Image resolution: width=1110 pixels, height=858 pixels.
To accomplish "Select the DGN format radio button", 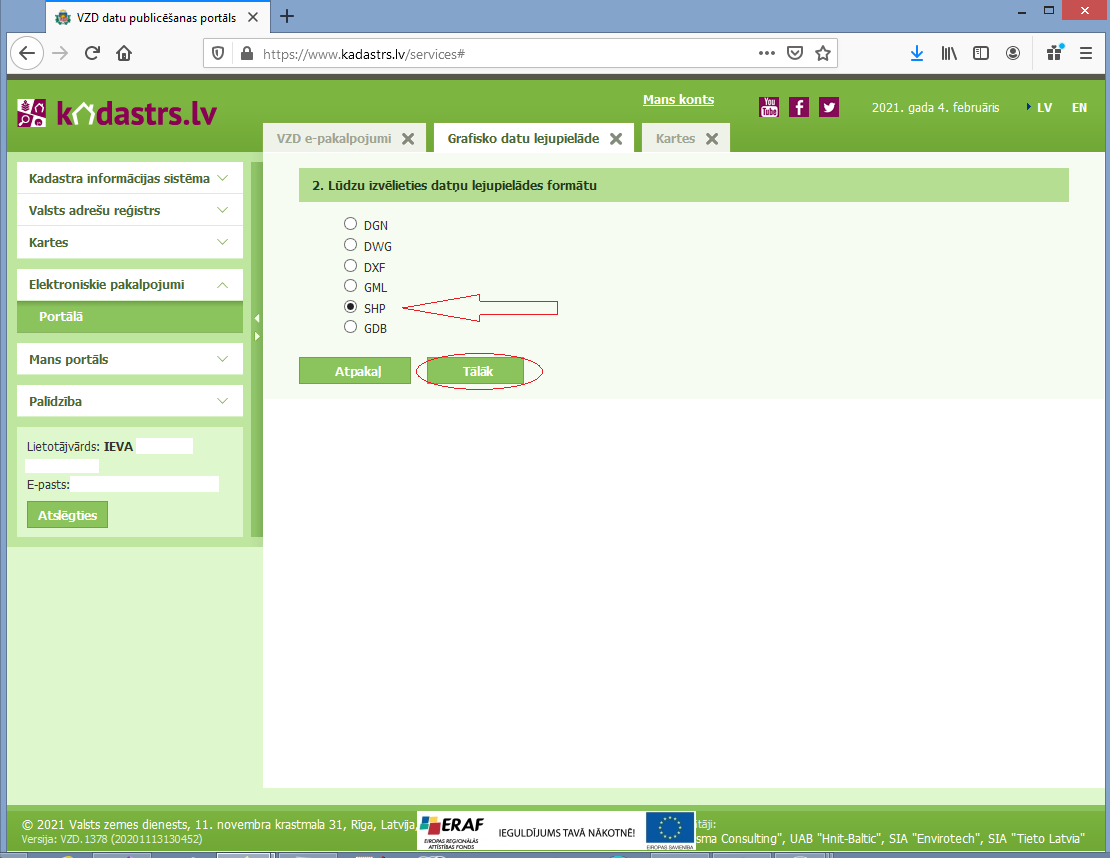I will click(x=350, y=224).
